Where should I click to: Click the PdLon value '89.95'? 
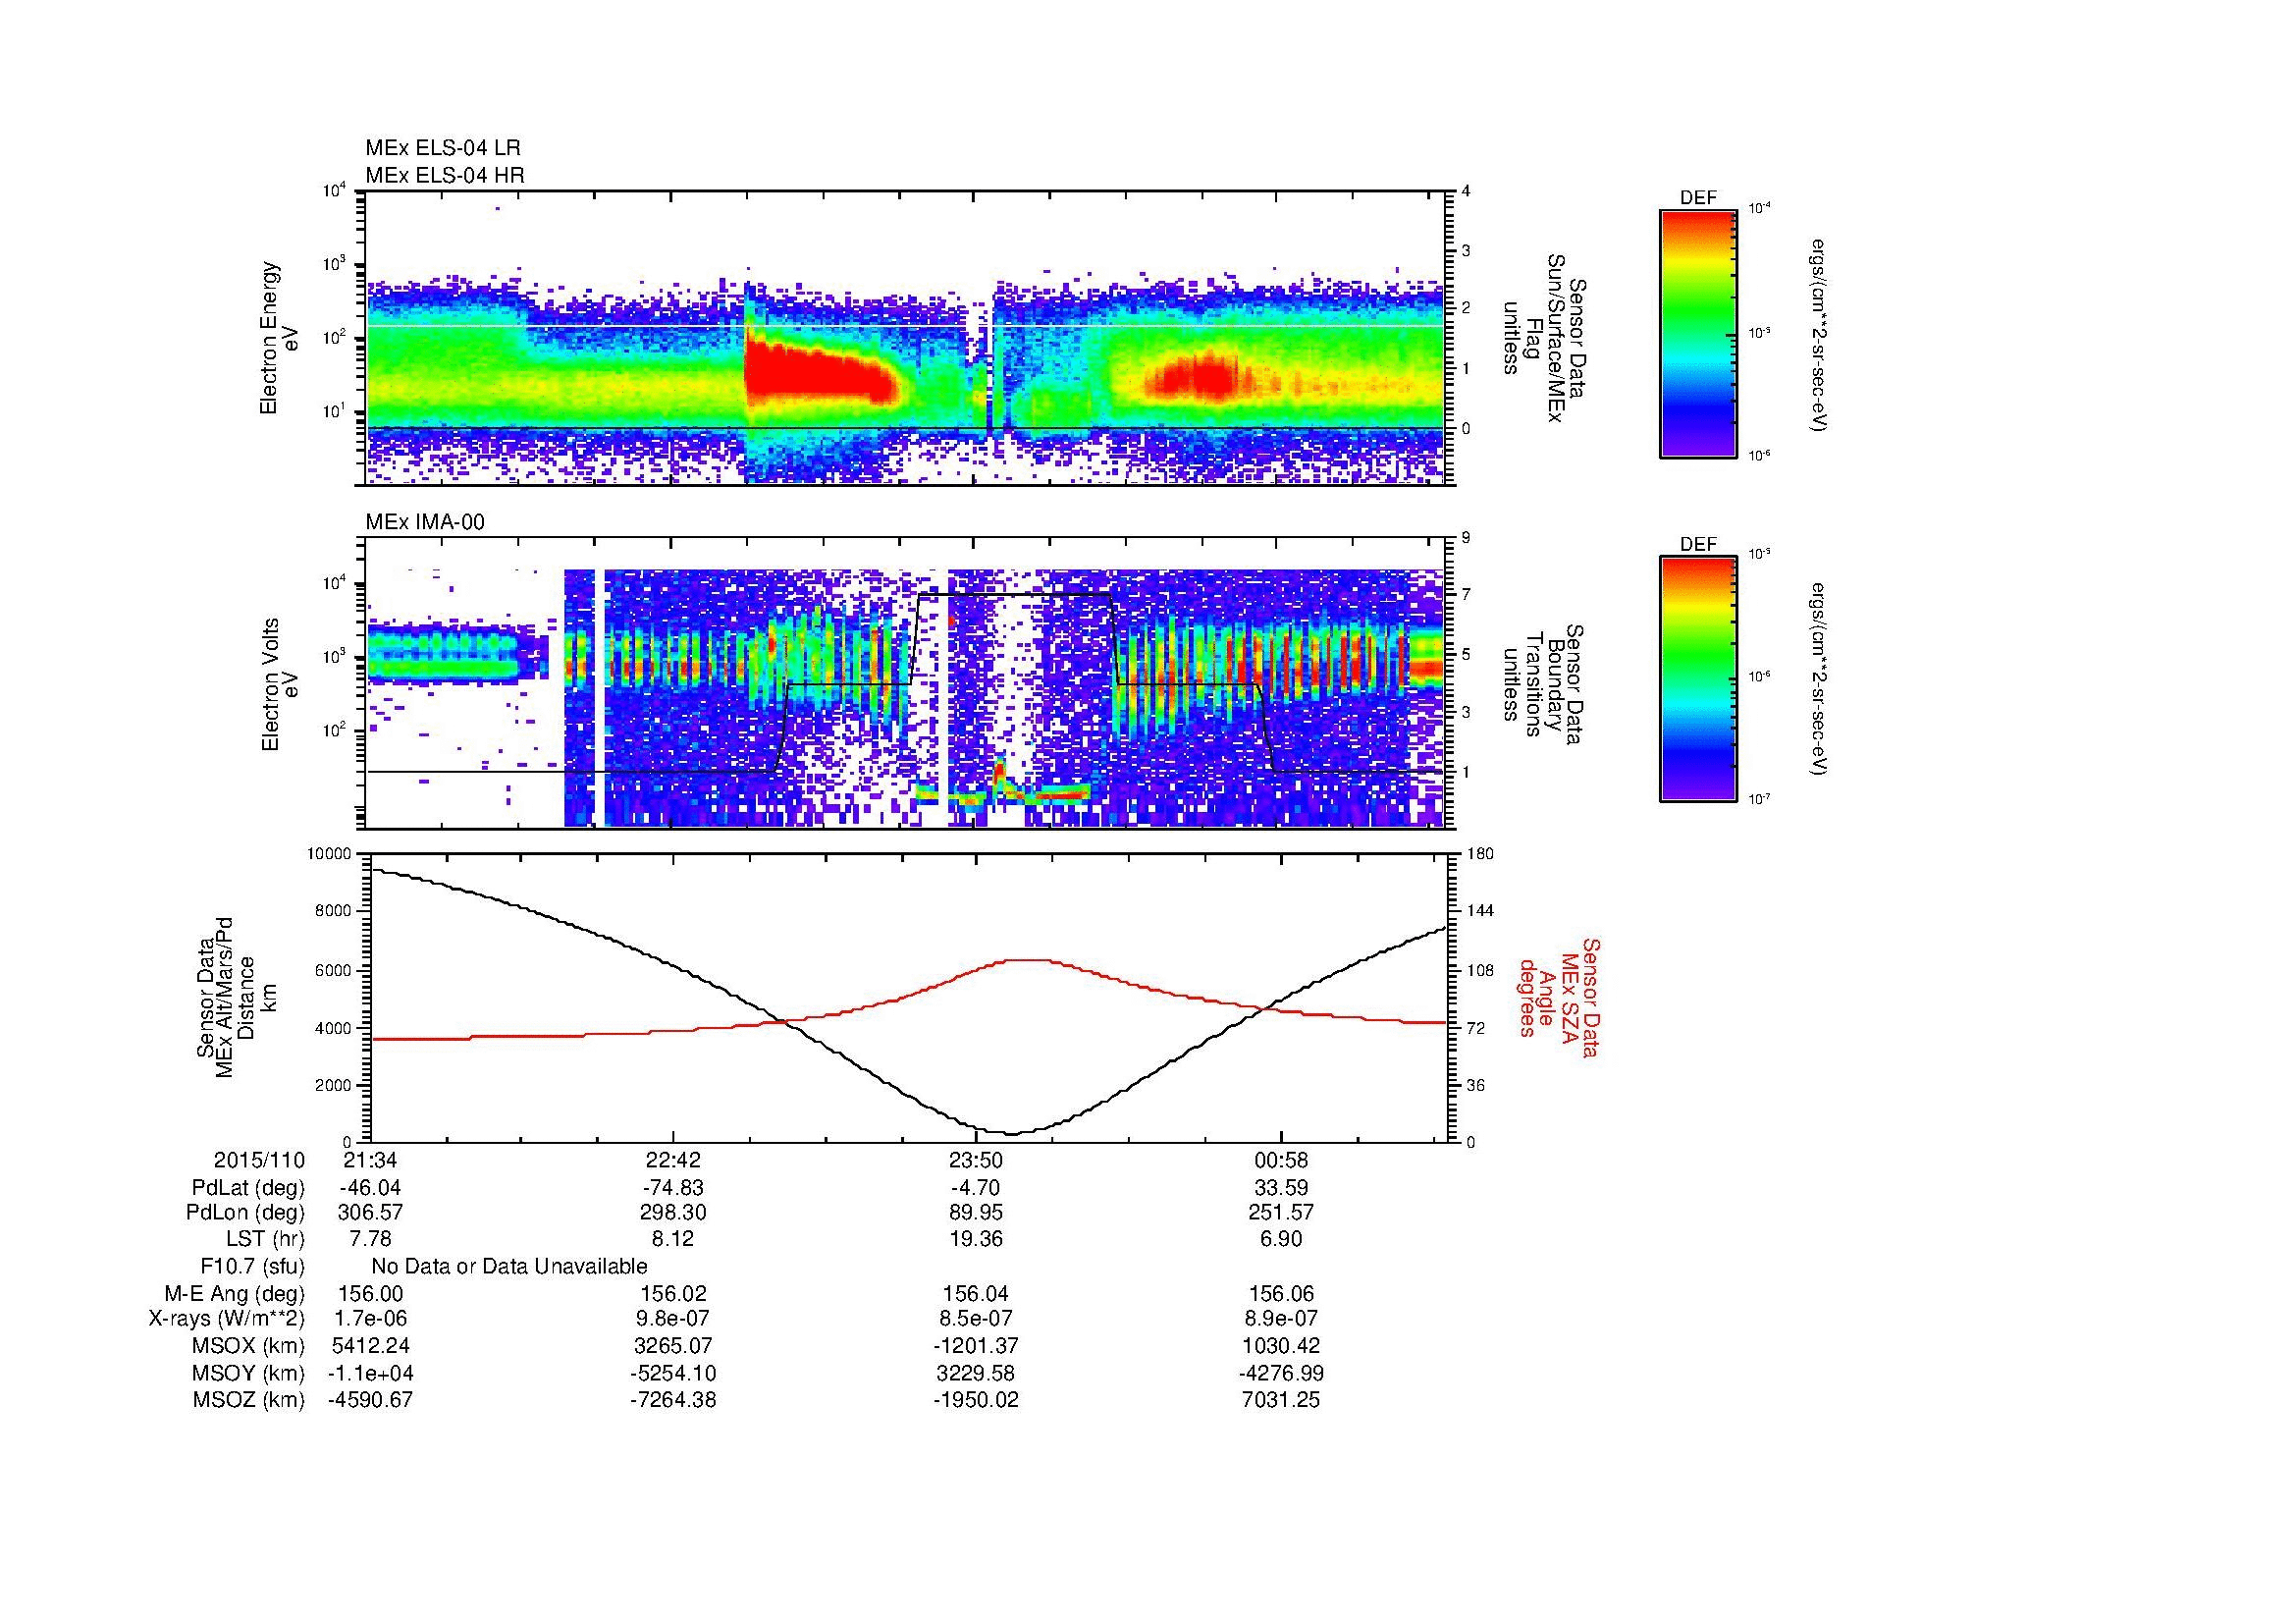(976, 1212)
